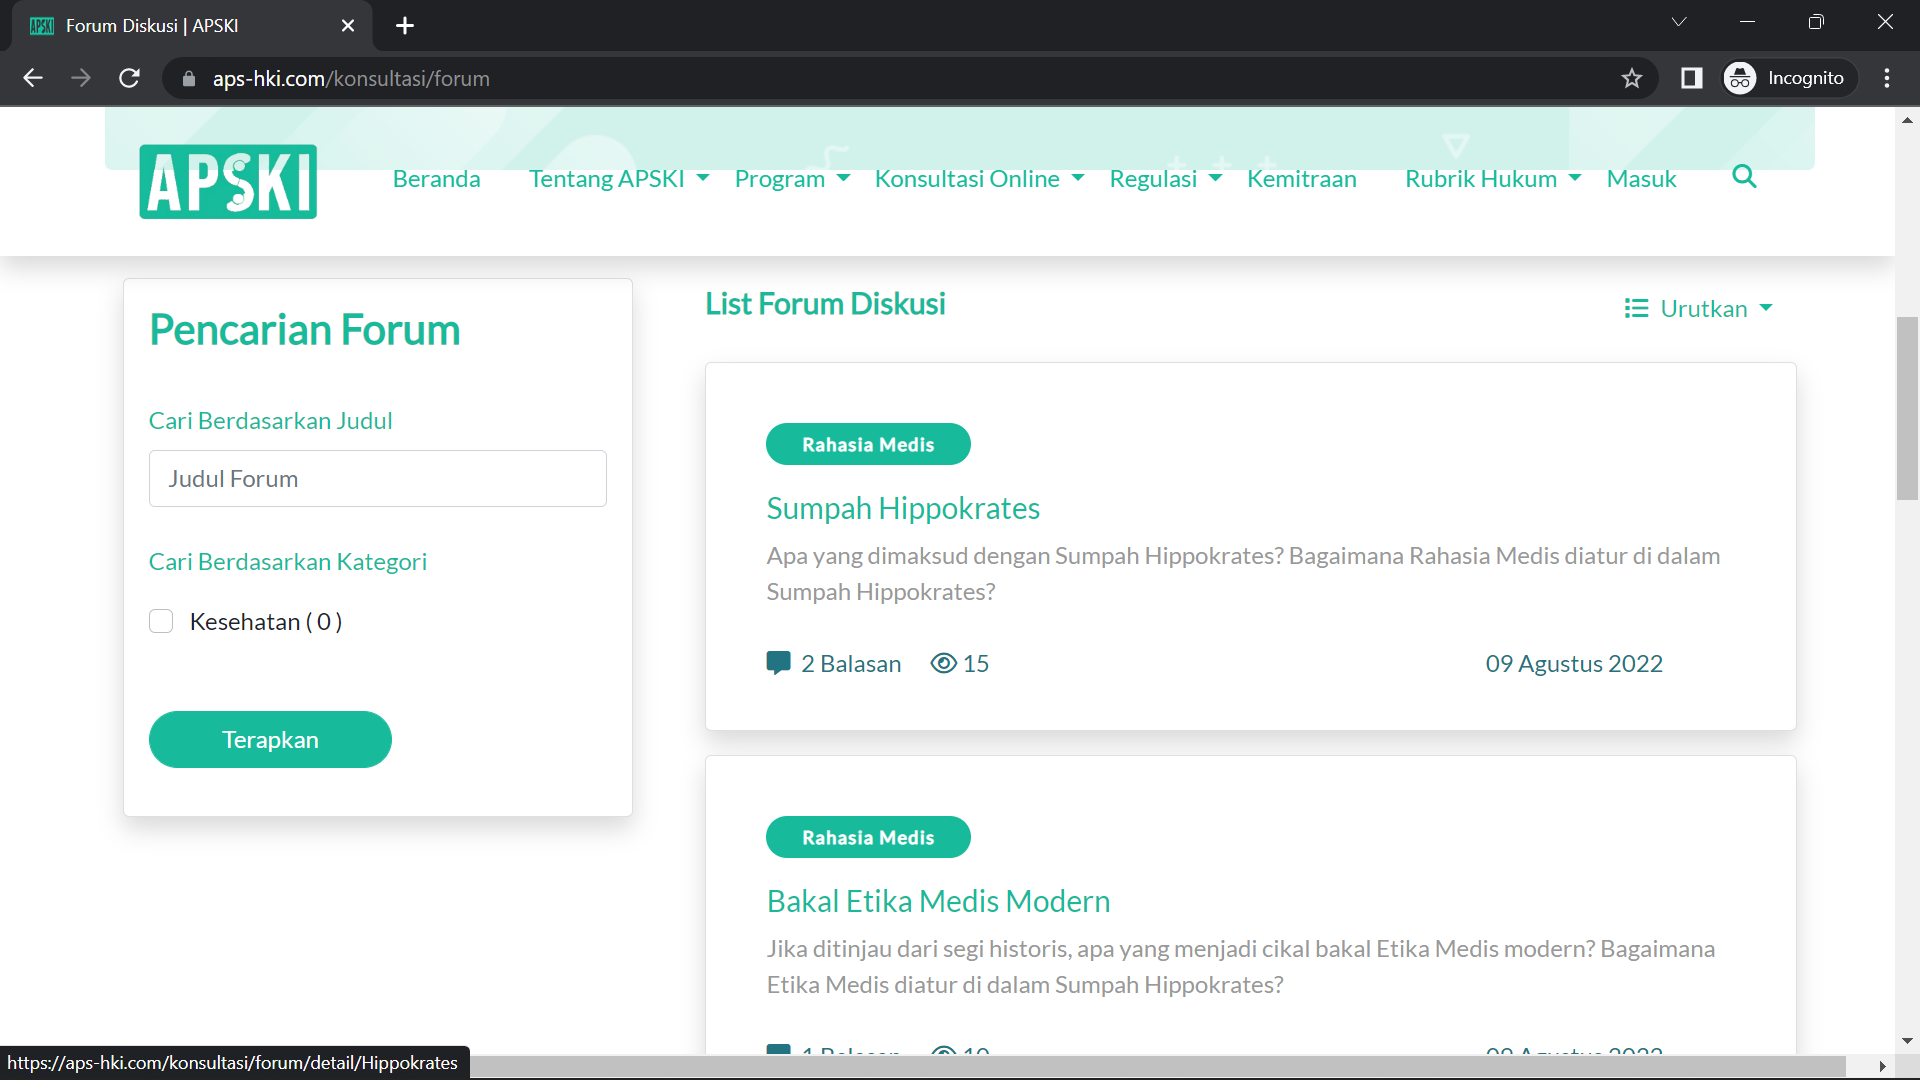Click the APSKI logo
The width and height of the screenshot is (1920, 1080).
click(x=228, y=182)
